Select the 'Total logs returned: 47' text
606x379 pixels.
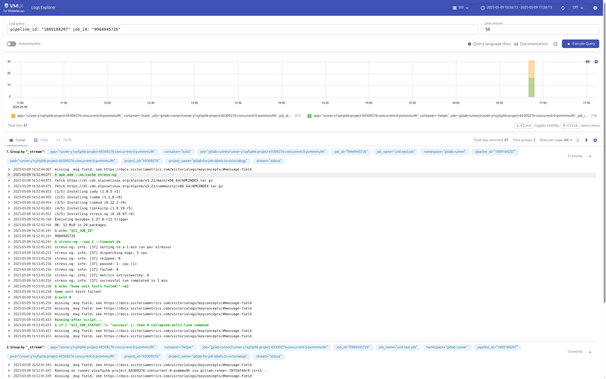(491, 140)
